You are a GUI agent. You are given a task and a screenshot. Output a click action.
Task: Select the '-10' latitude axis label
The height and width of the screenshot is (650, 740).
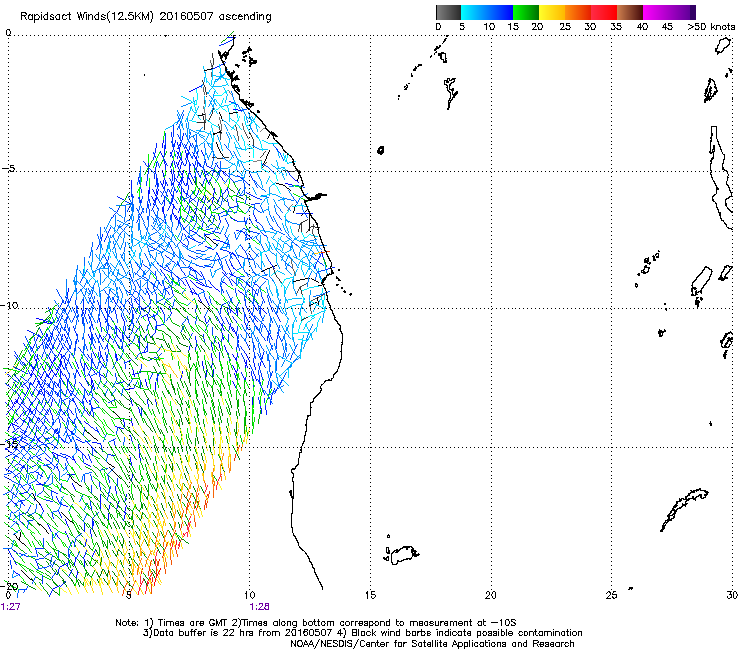pos(10,305)
